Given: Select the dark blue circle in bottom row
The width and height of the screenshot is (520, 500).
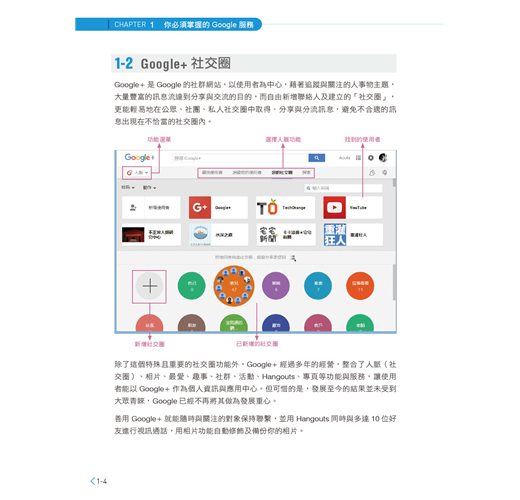Looking at the screenshot, I should pos(276,323).
